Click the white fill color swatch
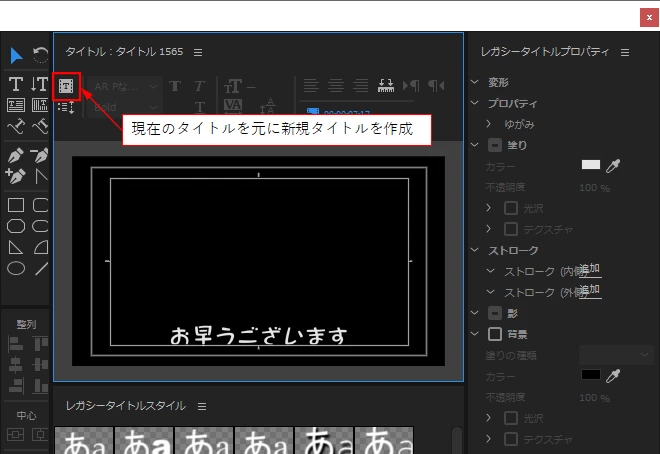The height and width of the screenshot is (454, 660). coord(591,165)
